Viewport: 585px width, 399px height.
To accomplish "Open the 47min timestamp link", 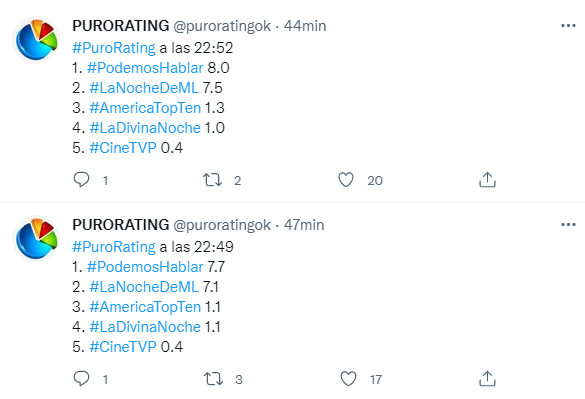I will [304, 225].
